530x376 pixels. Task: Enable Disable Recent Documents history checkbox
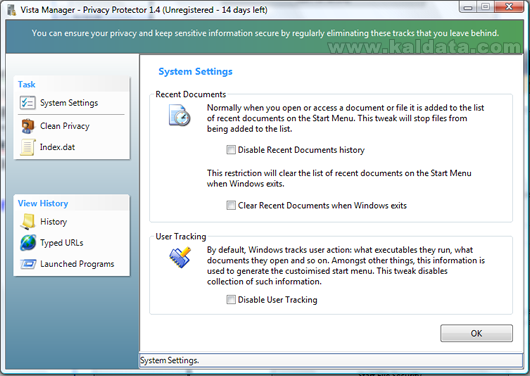click(x=231, y=150)
